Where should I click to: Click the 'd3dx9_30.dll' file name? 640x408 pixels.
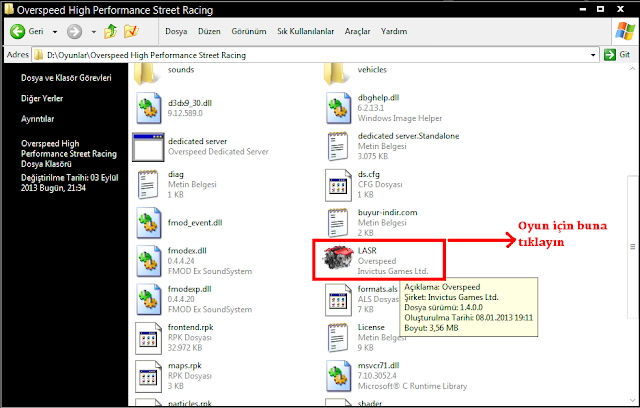tap(189, 103)
